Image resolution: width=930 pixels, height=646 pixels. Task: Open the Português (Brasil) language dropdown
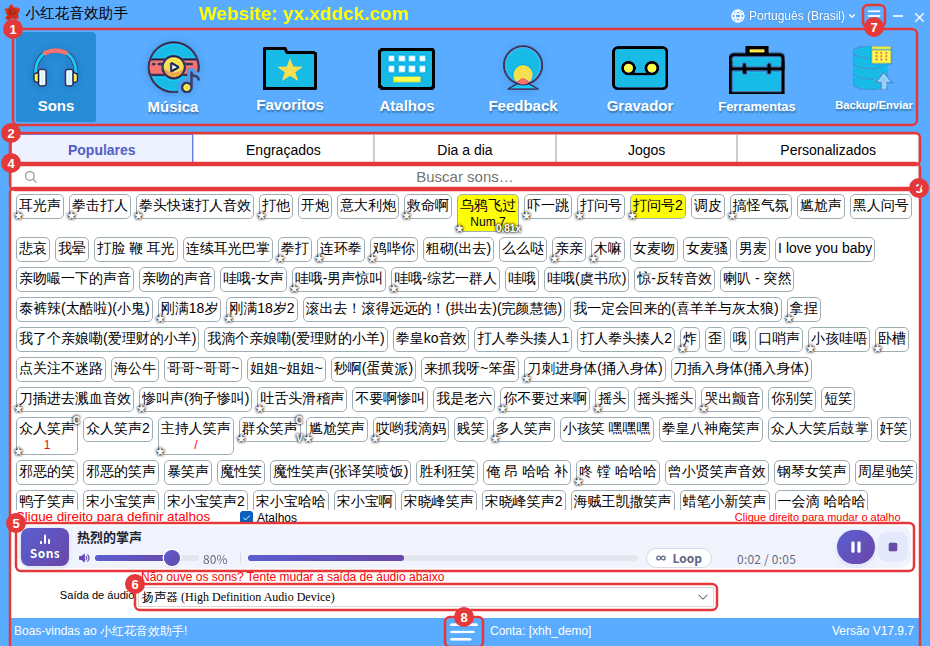[x=796, y=16]
